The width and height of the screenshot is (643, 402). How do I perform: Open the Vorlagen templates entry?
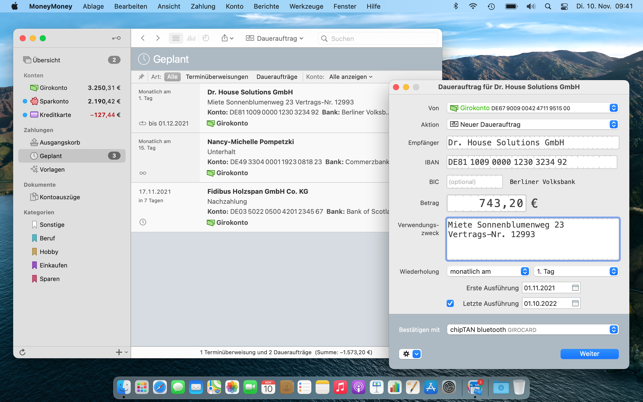tap(72, 169)
